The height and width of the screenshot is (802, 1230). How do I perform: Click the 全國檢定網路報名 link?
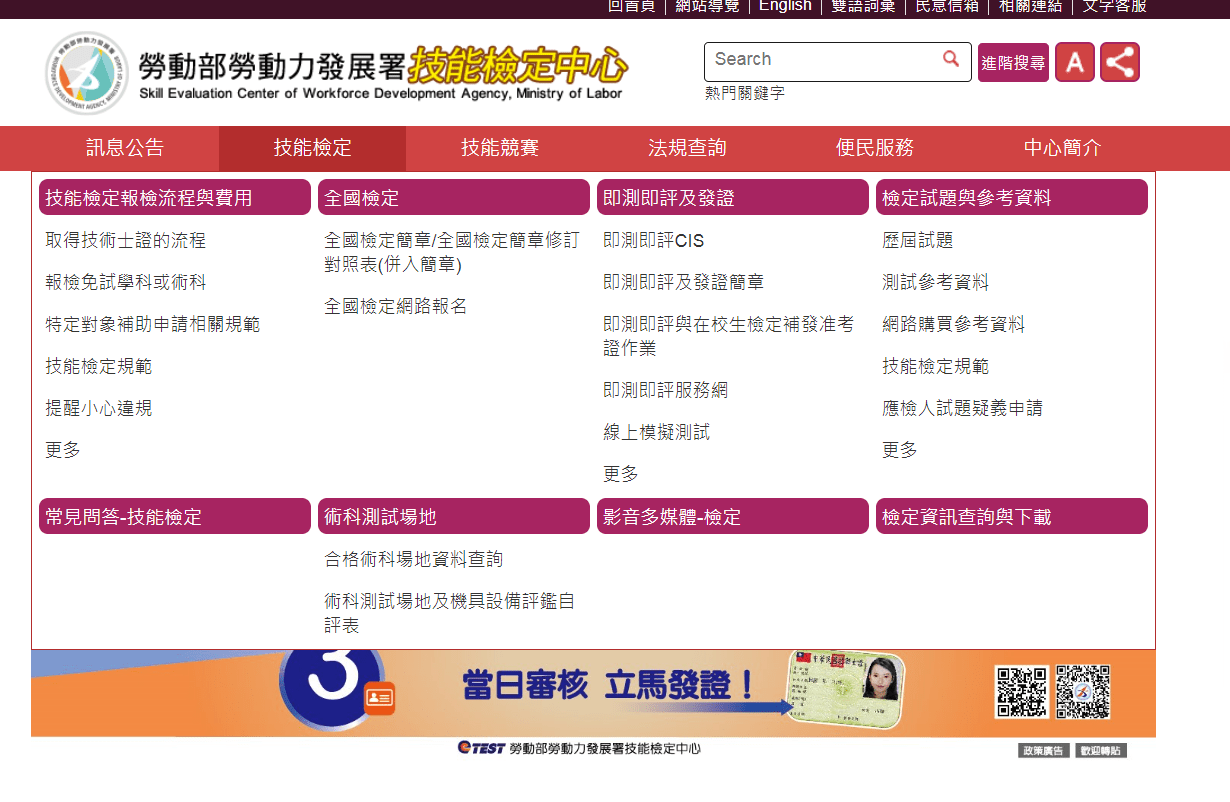click(x=396, y=306)
